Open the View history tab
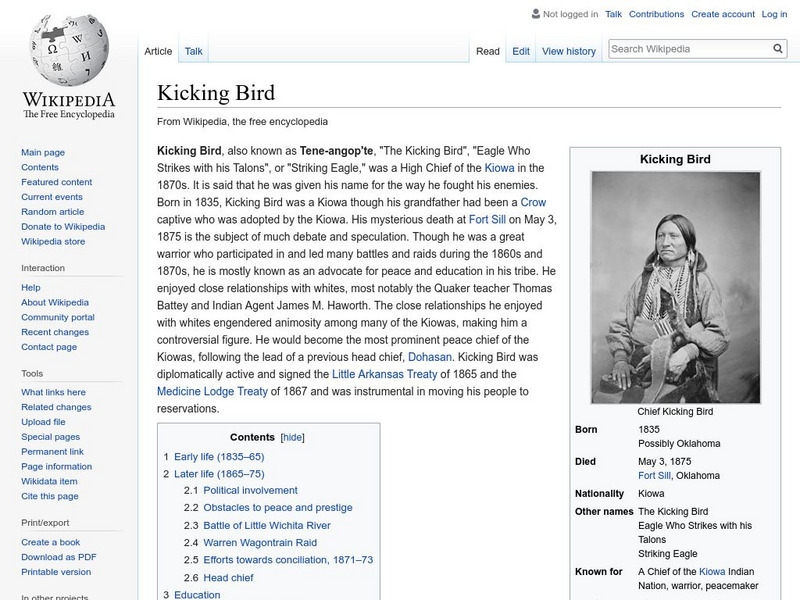The width and height of the screenshot is (800, 600). coord(569,51)
